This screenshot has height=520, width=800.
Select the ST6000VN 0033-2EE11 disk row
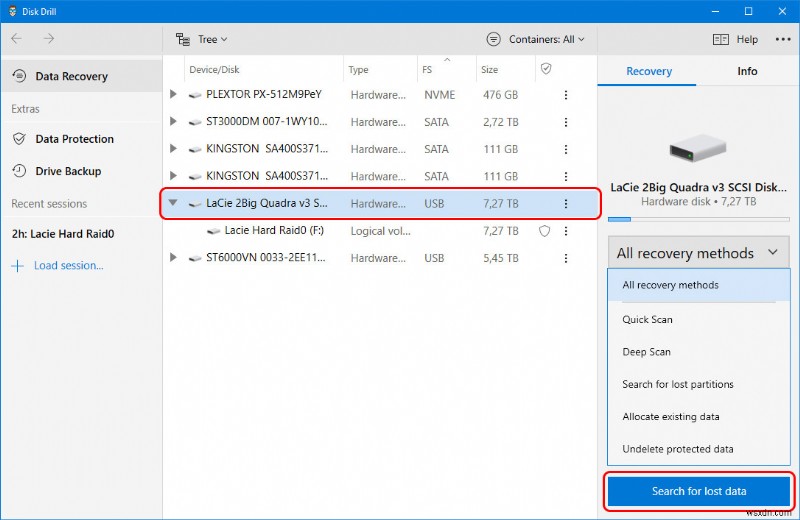380,258
